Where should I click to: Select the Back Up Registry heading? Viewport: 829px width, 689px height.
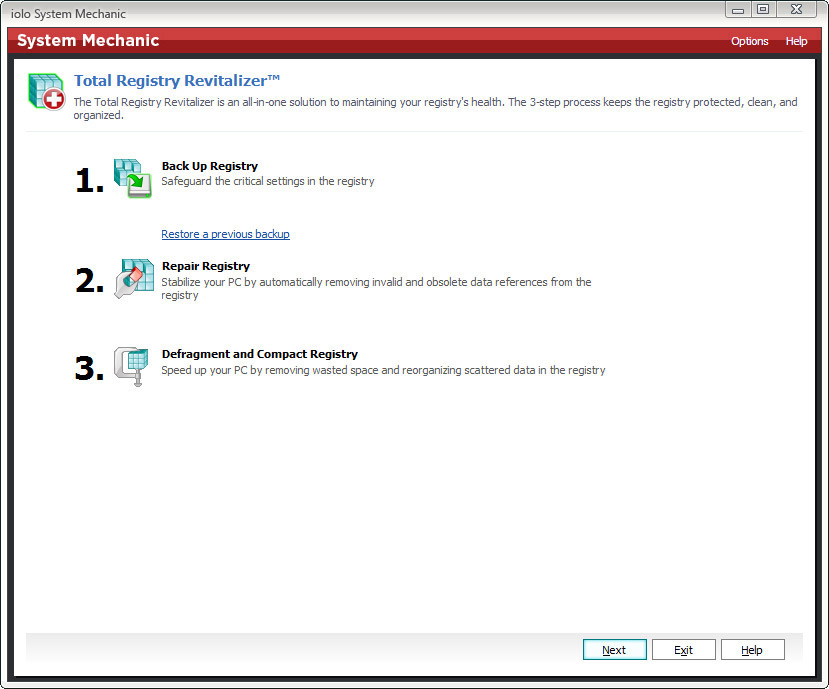click(210, 166)
